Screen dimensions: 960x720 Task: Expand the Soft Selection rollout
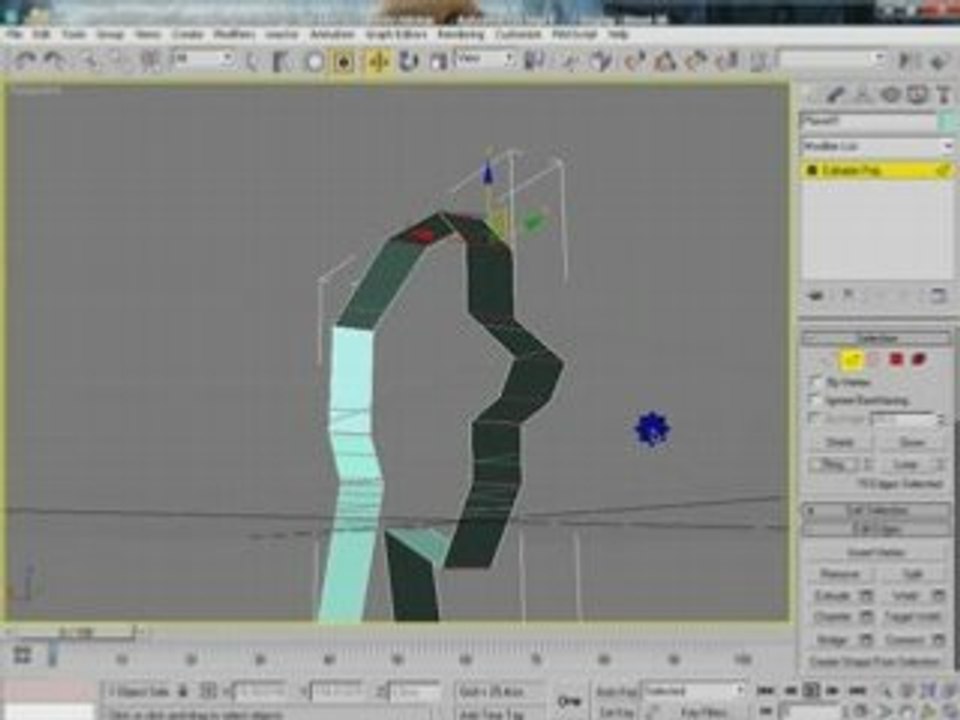pyautogui.click(x=877, y=510)
